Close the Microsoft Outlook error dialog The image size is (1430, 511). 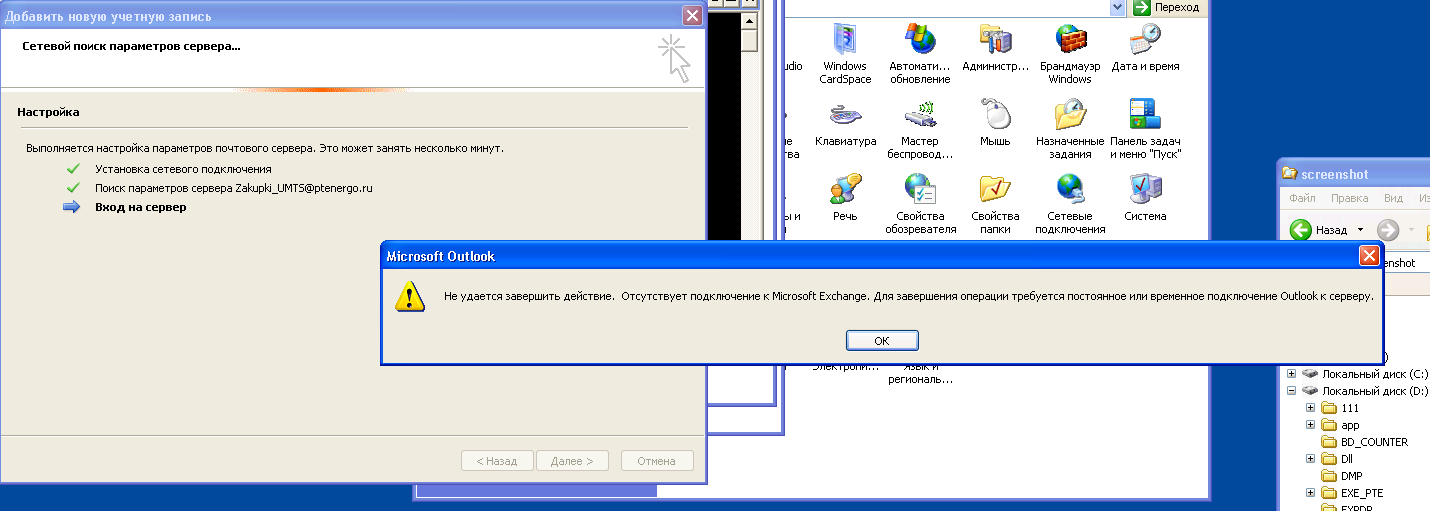[1369, 256]
